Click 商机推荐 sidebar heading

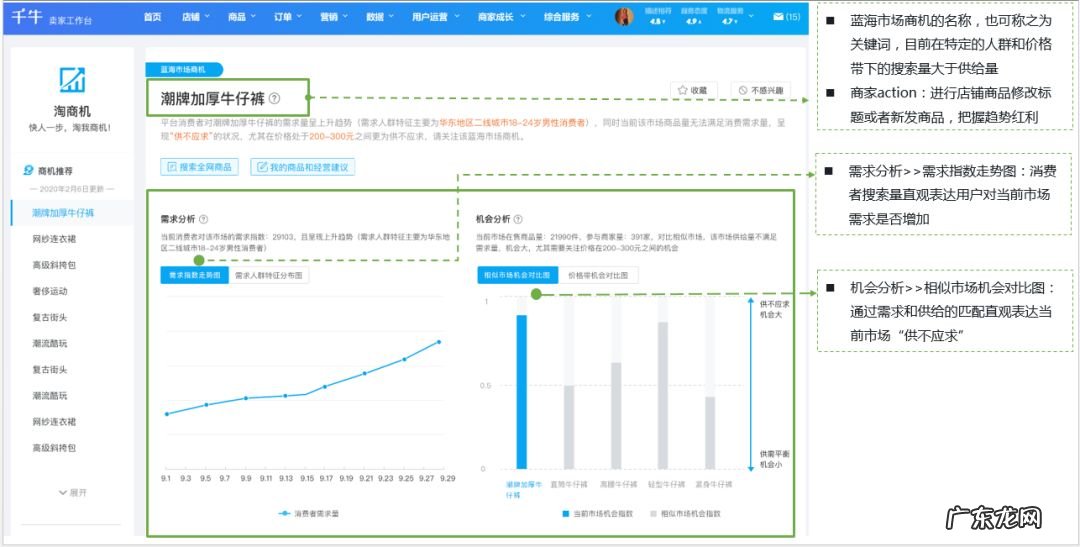click(55, 171)
